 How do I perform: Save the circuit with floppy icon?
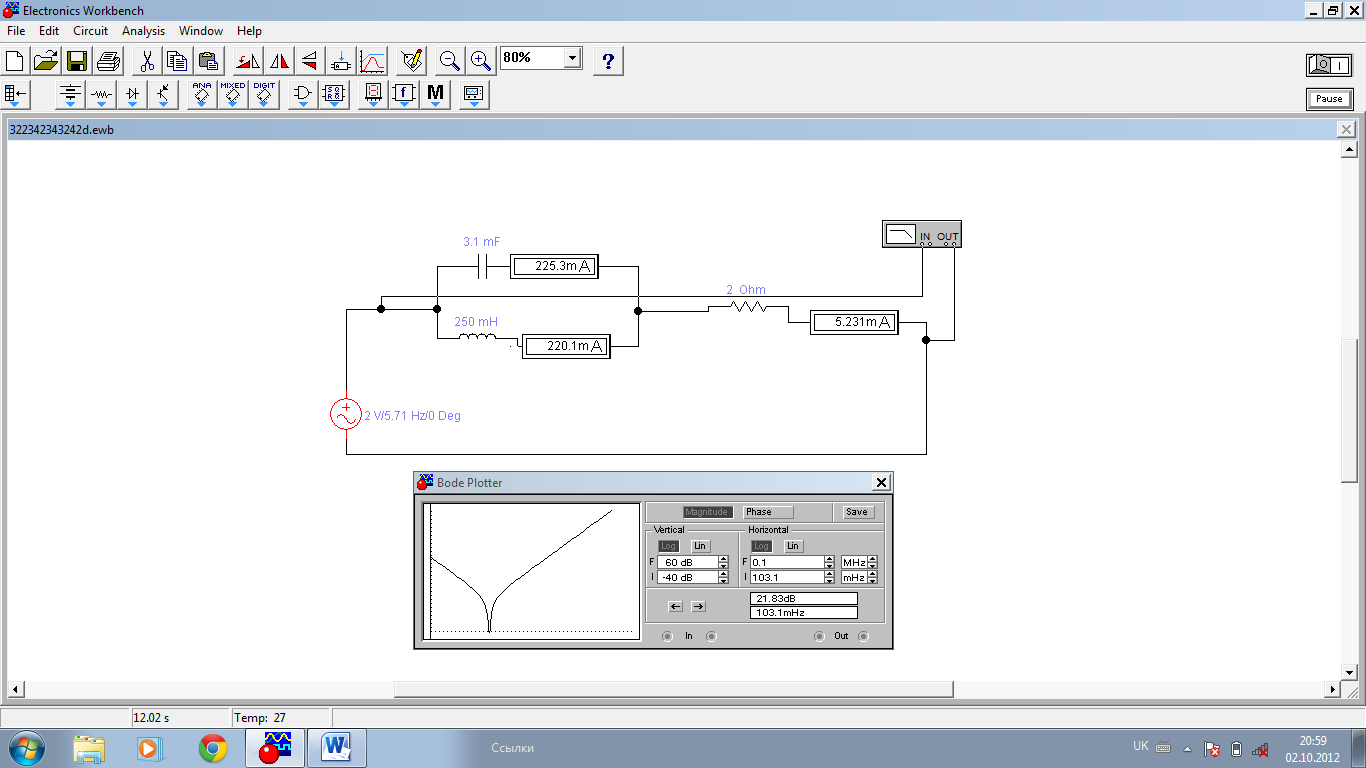coord(77,61)
